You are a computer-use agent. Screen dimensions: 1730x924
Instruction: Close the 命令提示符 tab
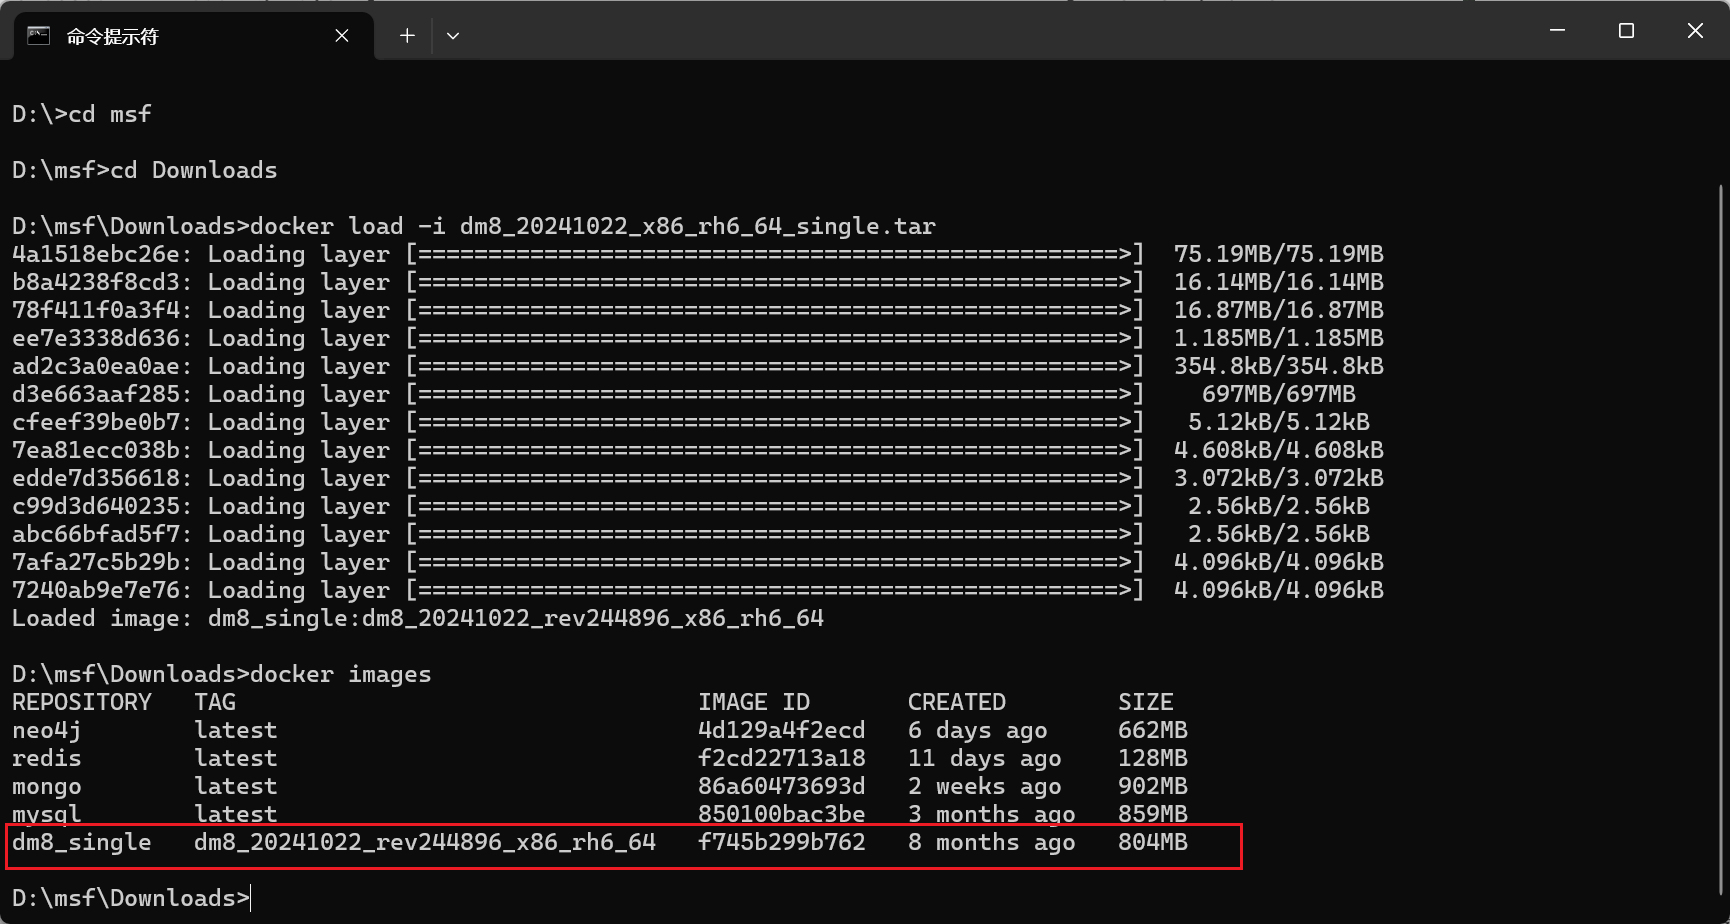[342, 36]
